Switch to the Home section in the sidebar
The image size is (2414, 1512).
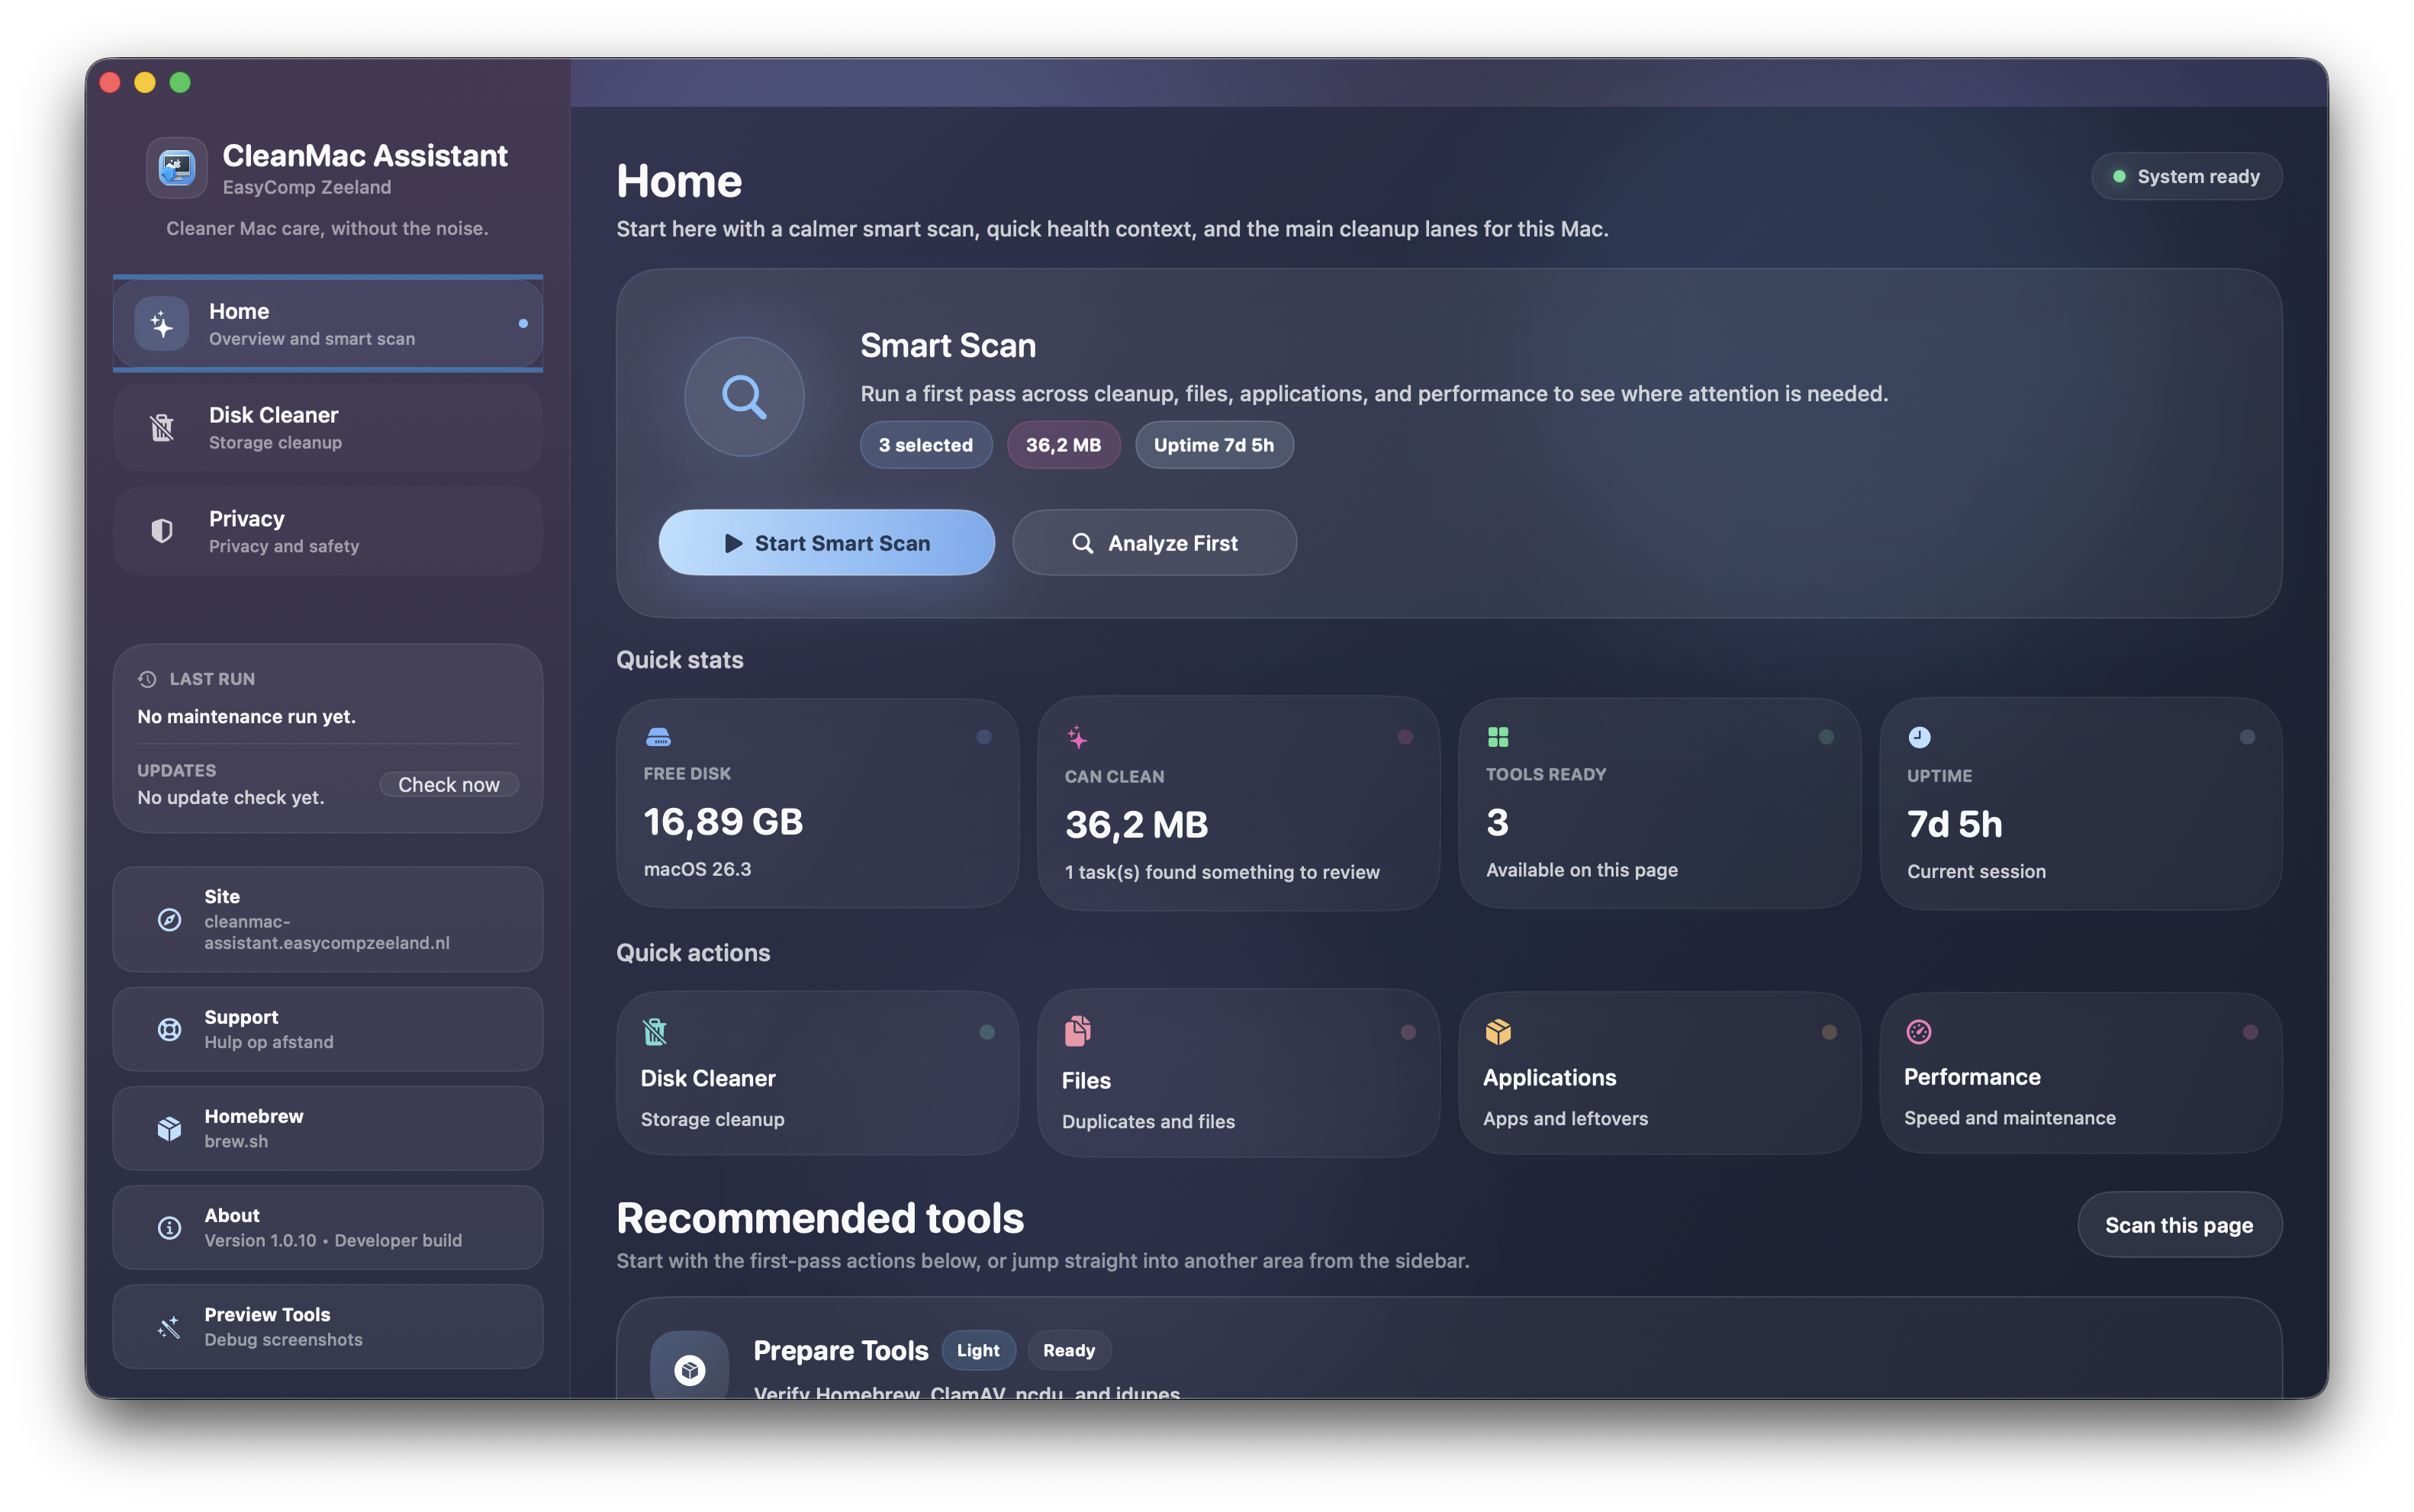click(x=327, y=323)
